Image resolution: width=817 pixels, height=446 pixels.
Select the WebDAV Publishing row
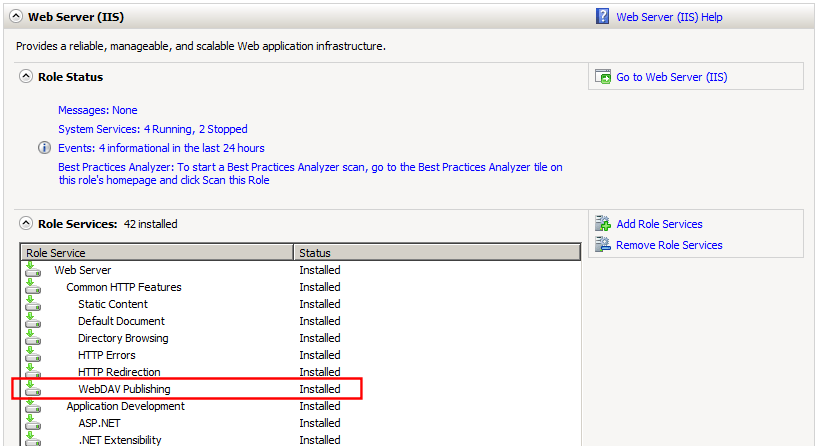tap(124, 389)
